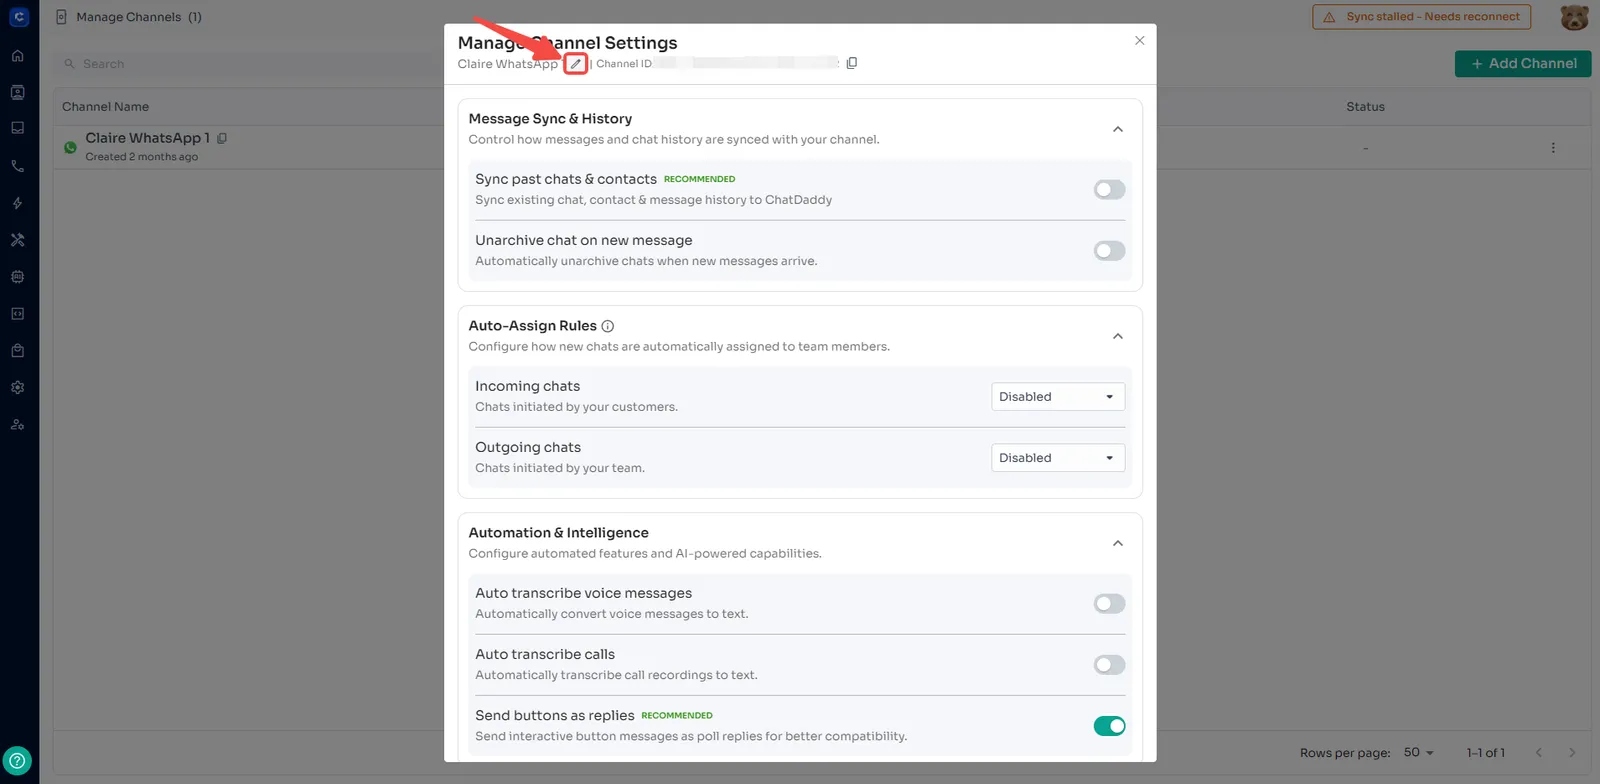Enable Sync past chats & contacts
This screenshot has height=784, width=1600.
(1109, 190)
